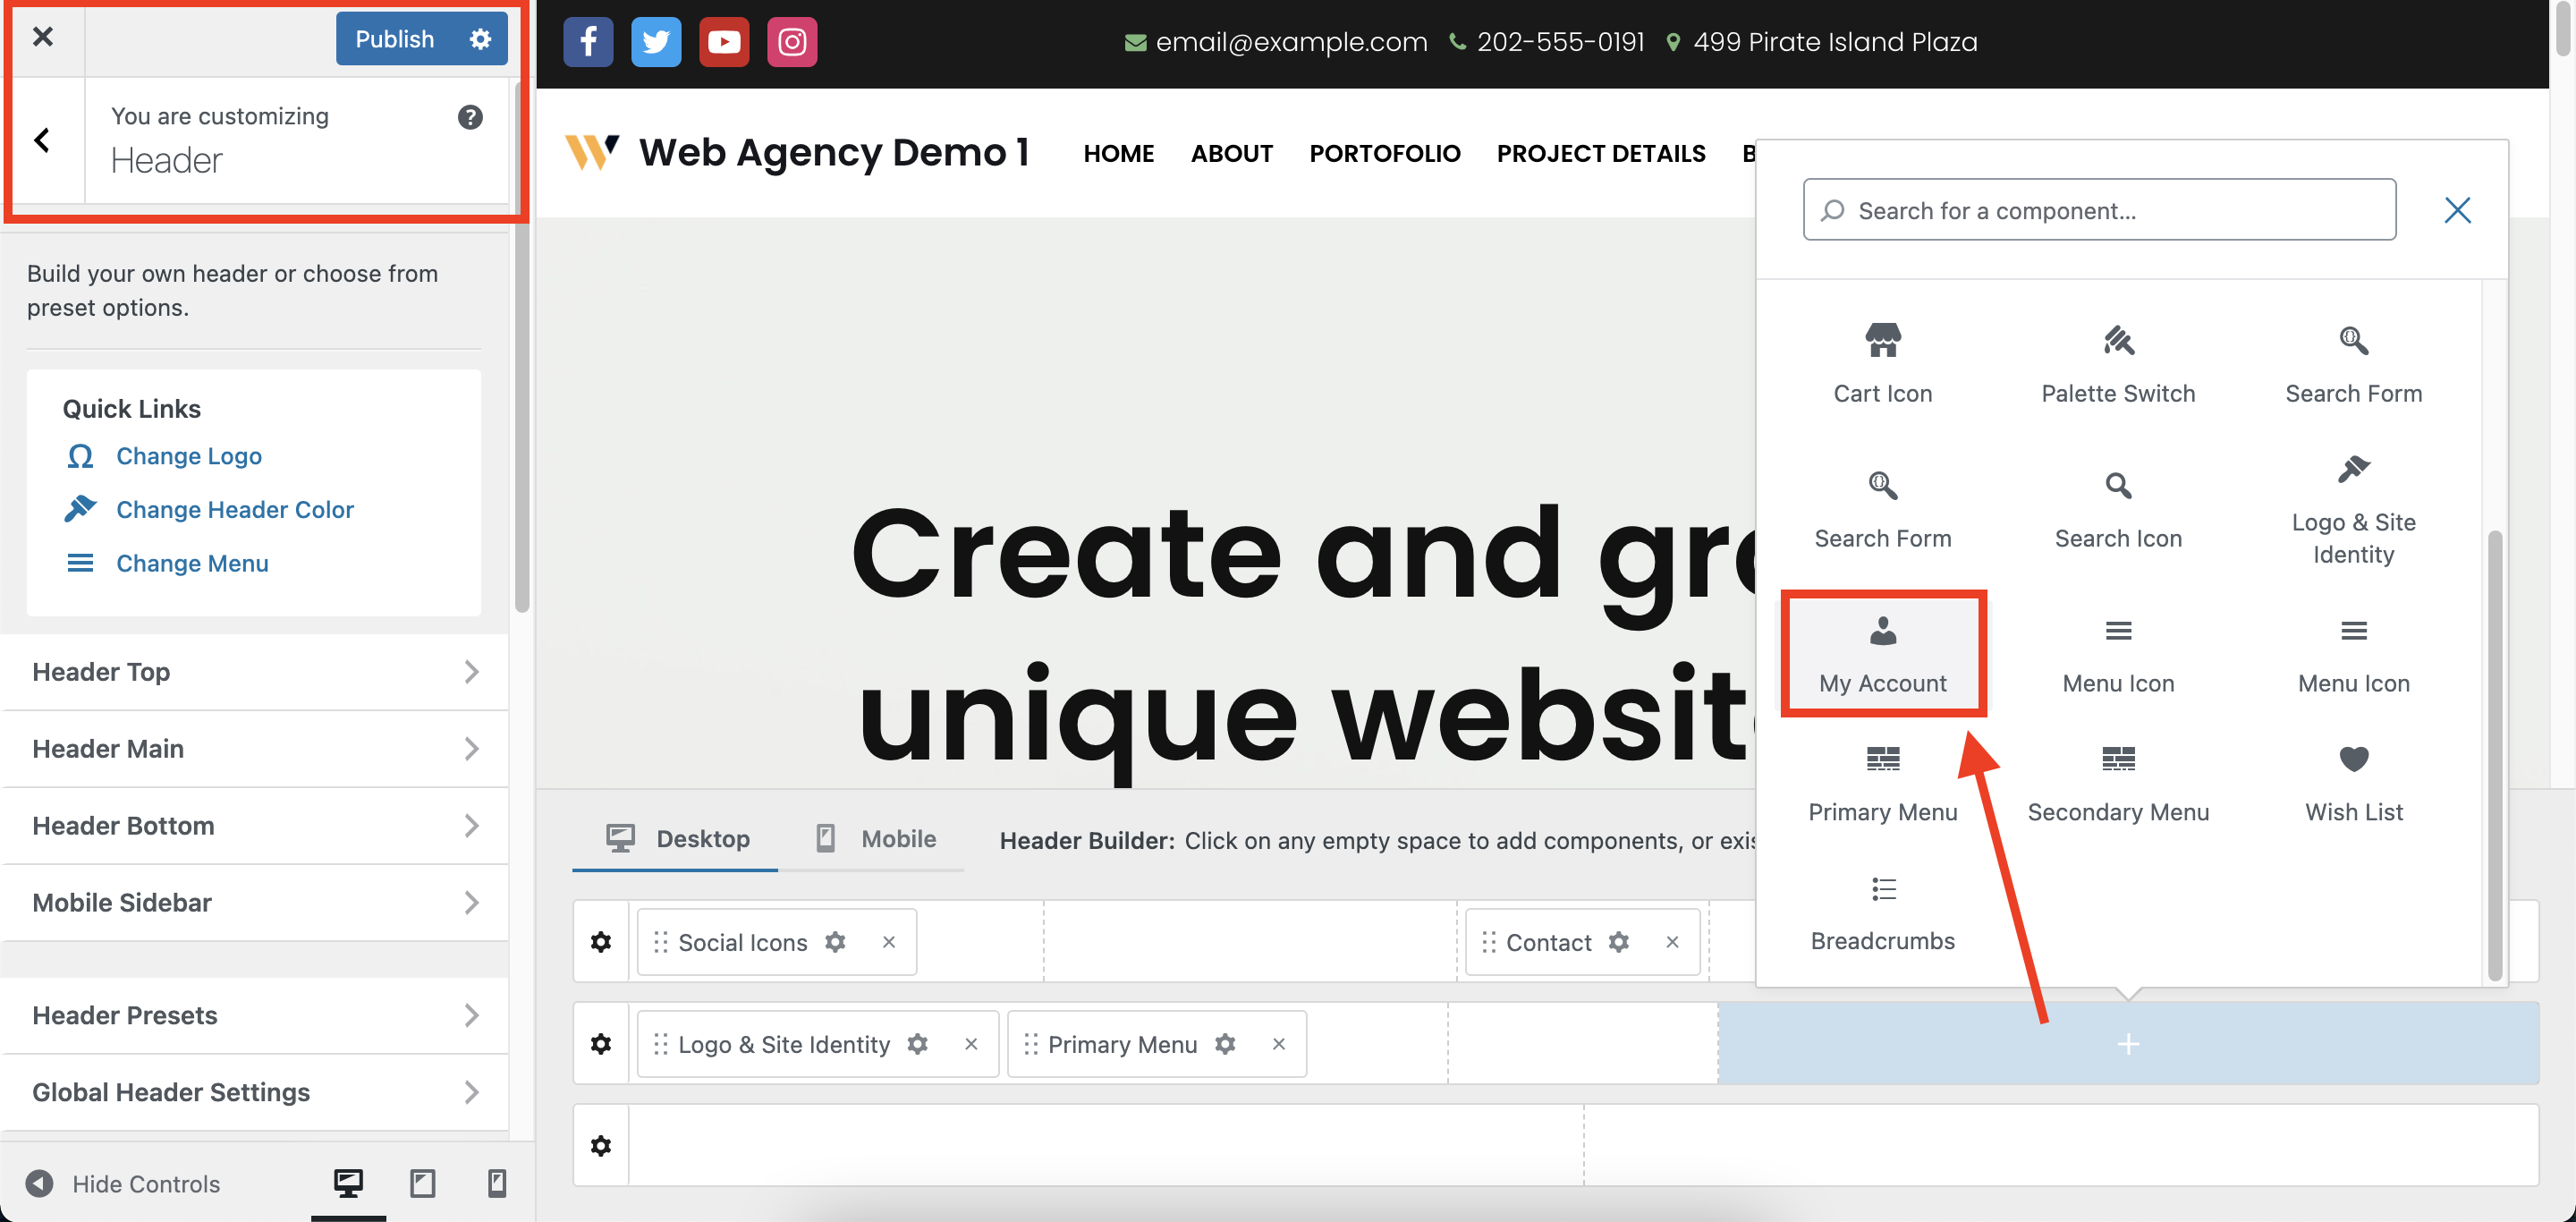
Task: Open the HOME menu item
Action: [x=1118, y=154]
